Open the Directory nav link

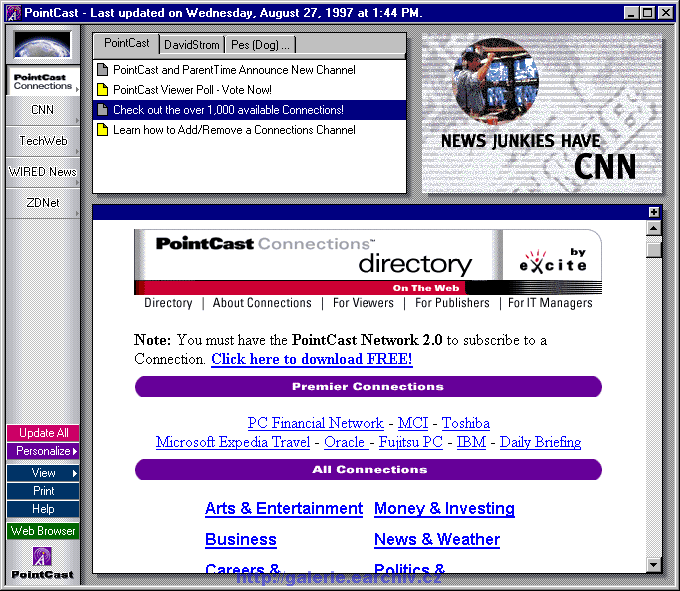[x=168, y=303]
